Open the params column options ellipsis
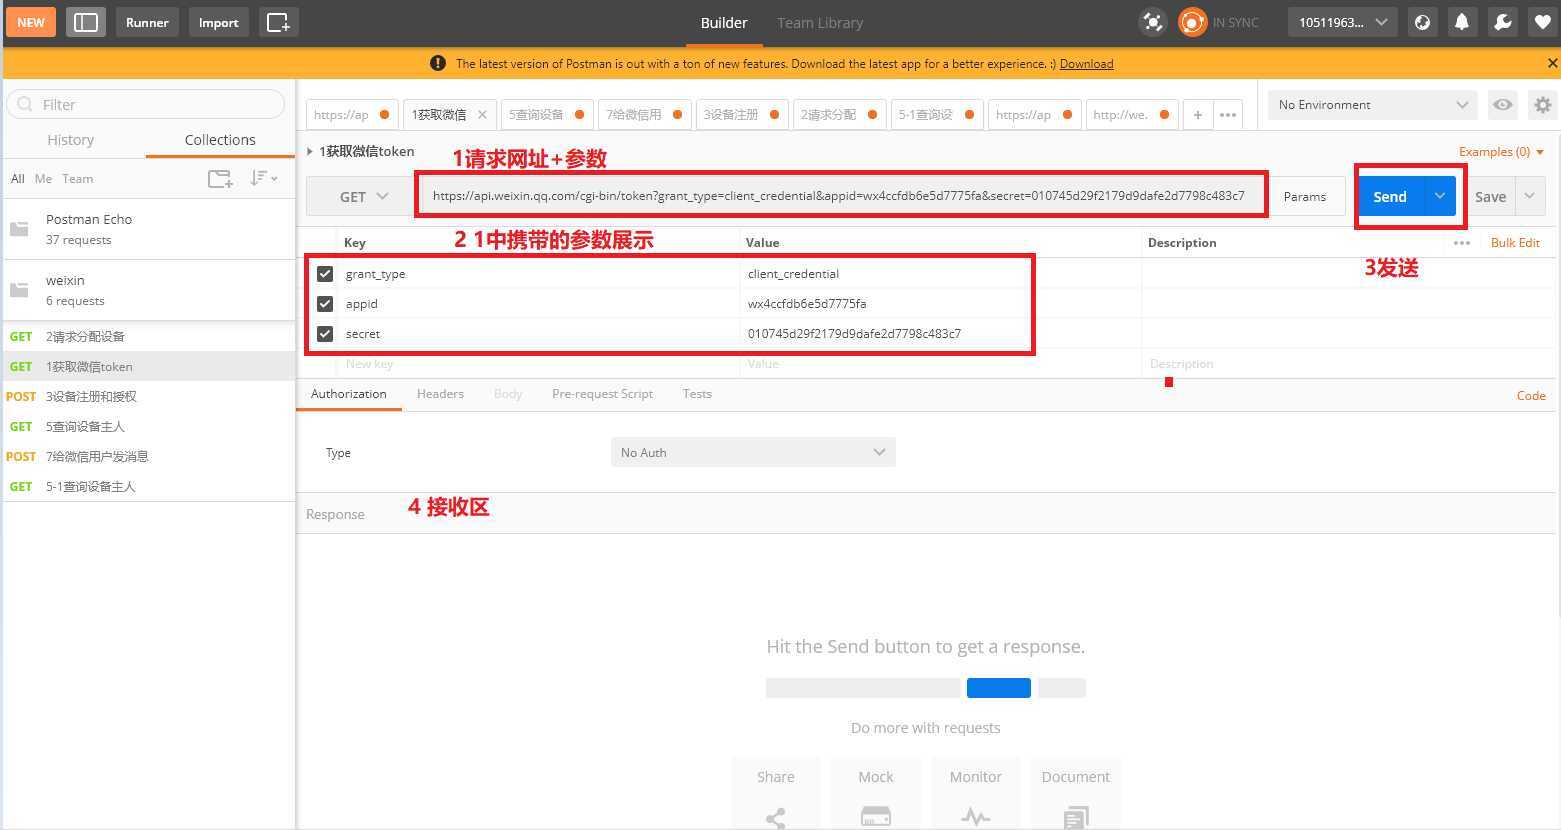The image size is (1561, 830). tap(1462, 242)
